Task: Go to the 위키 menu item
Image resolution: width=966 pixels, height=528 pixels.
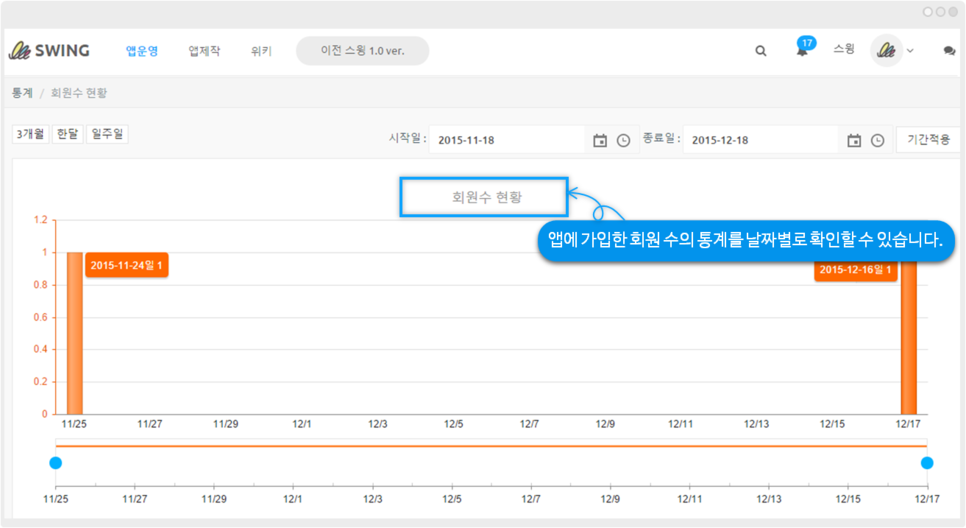Action: (261, 51)
